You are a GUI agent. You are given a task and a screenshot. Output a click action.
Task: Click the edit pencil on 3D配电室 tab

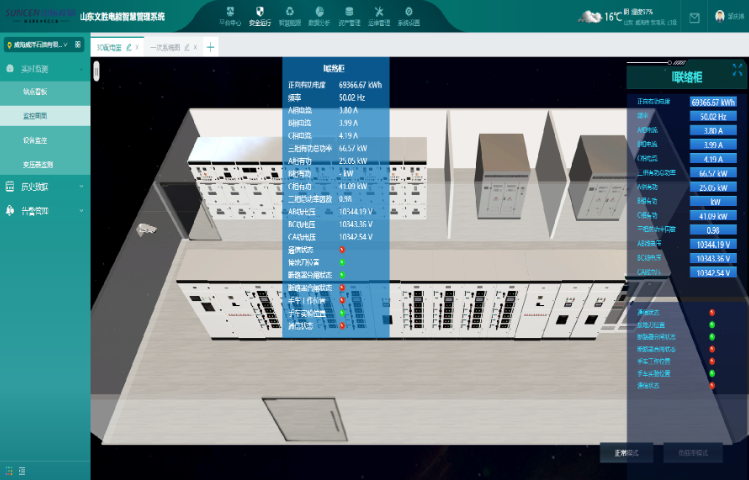tap(129, 47)
